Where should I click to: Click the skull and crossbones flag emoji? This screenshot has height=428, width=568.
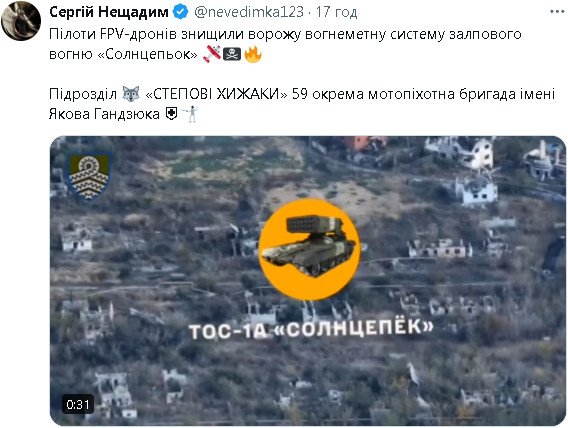pos(232,54)
